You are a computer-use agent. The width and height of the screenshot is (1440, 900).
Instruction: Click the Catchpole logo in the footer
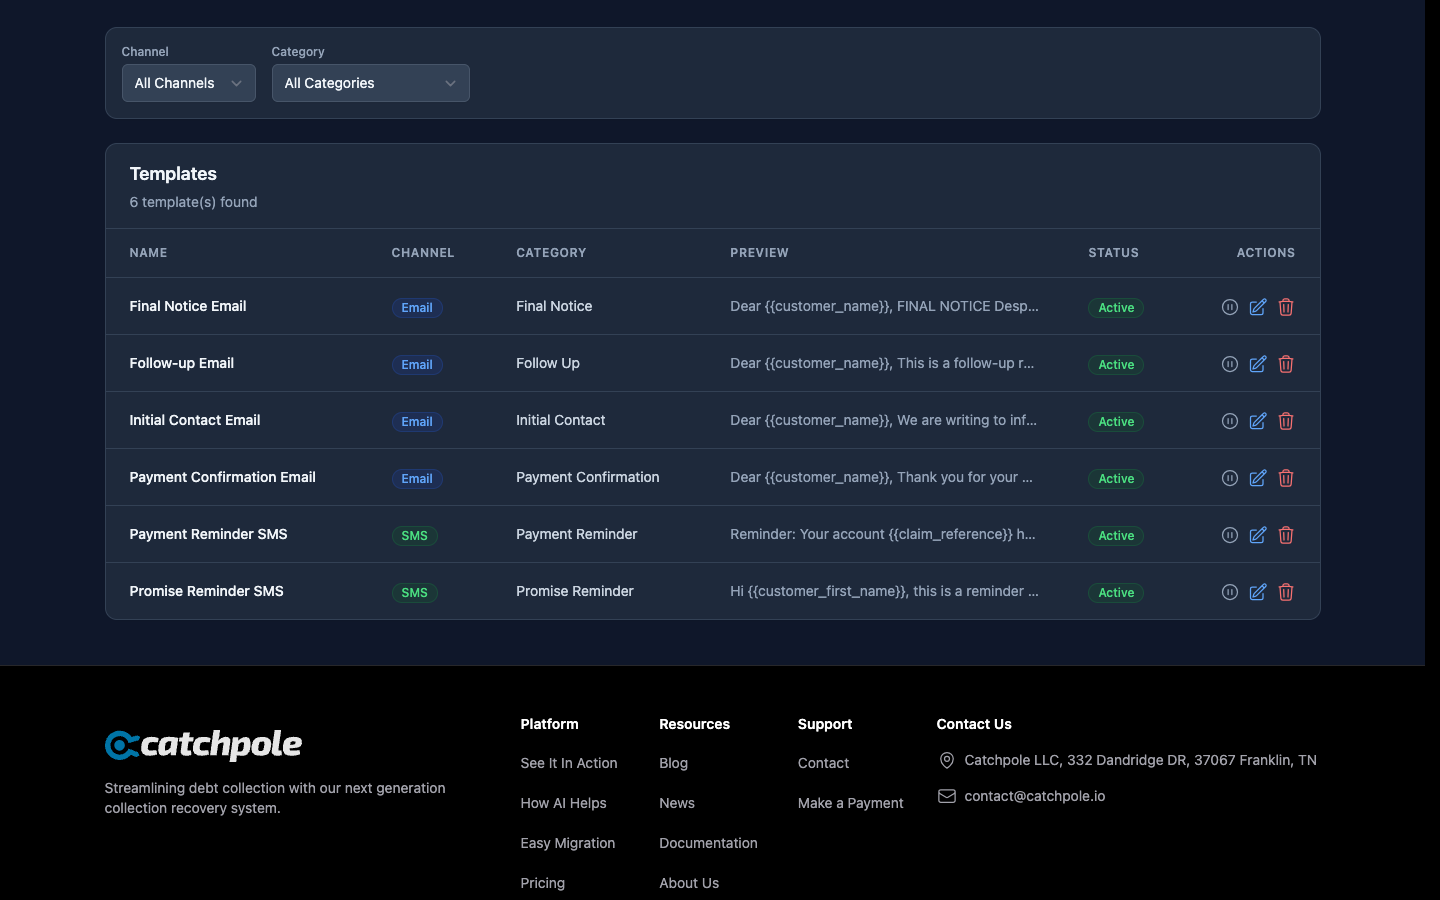pos(203,745)
